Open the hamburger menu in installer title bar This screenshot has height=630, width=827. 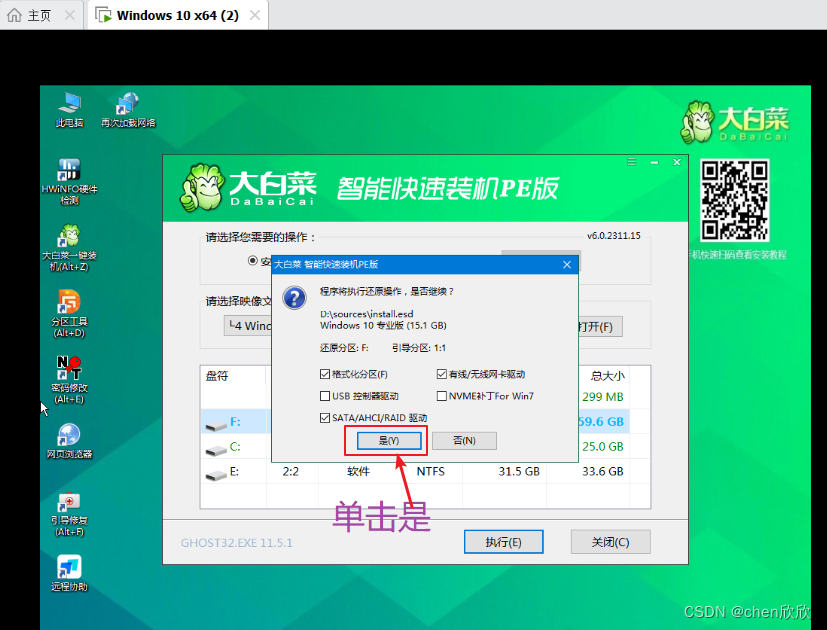coord(631,162)
